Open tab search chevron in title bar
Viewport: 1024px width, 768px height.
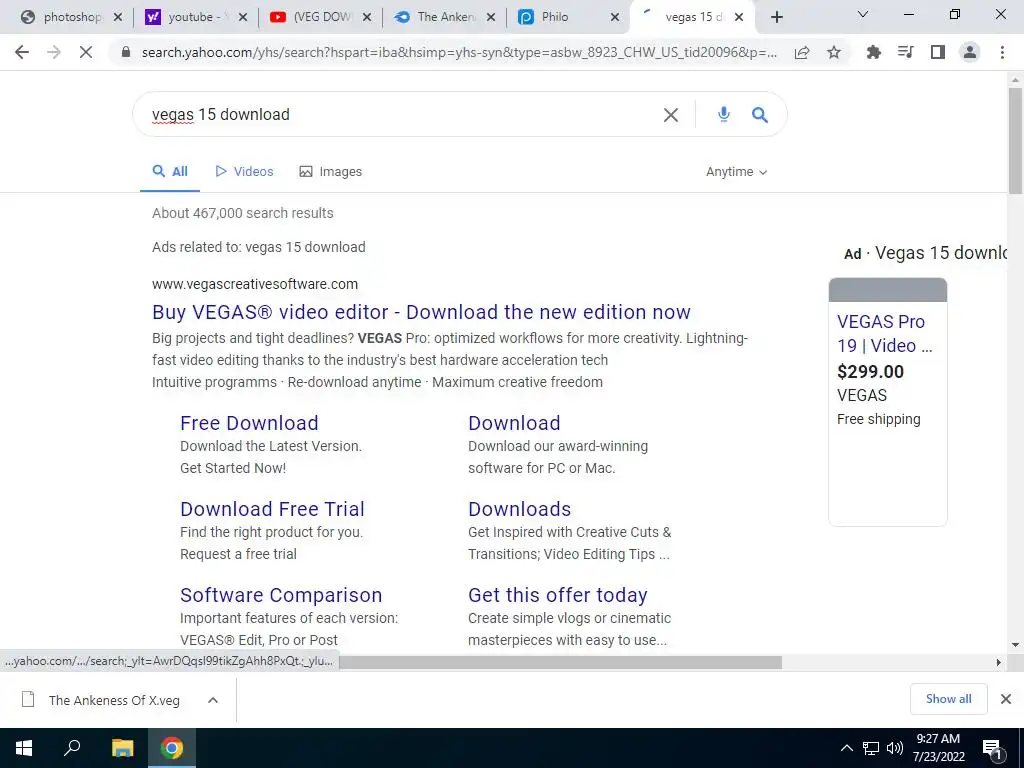863,14
